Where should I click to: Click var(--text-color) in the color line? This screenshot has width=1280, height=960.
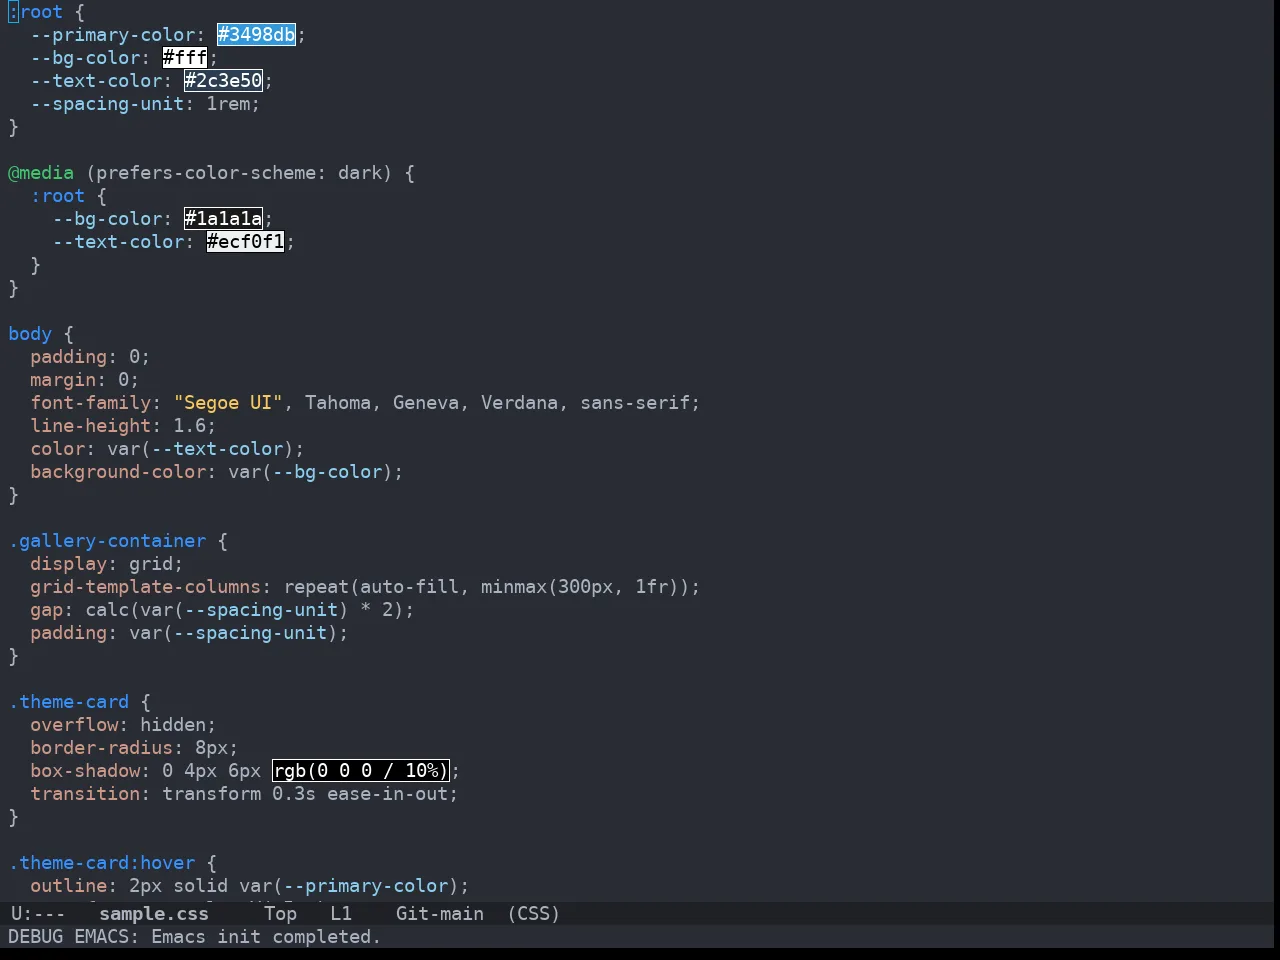point(200,449)
